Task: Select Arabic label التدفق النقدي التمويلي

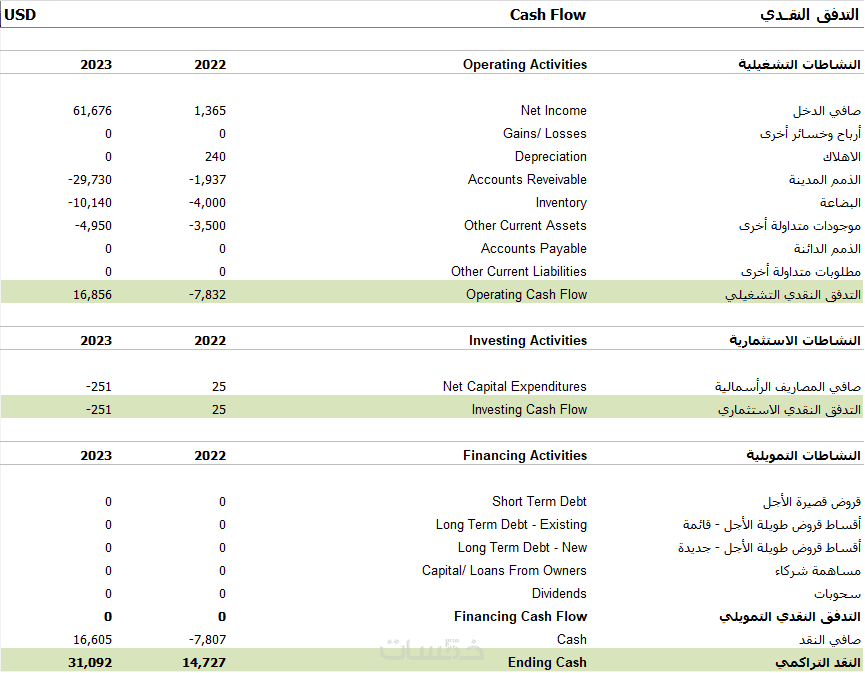Action: [x=790, y=617]
